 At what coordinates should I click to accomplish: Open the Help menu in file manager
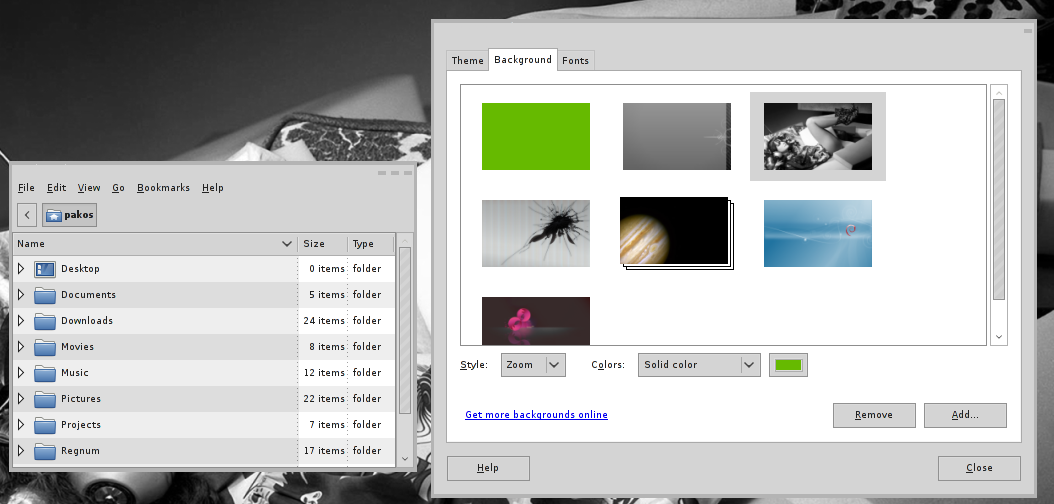click(x=212, y=188)
